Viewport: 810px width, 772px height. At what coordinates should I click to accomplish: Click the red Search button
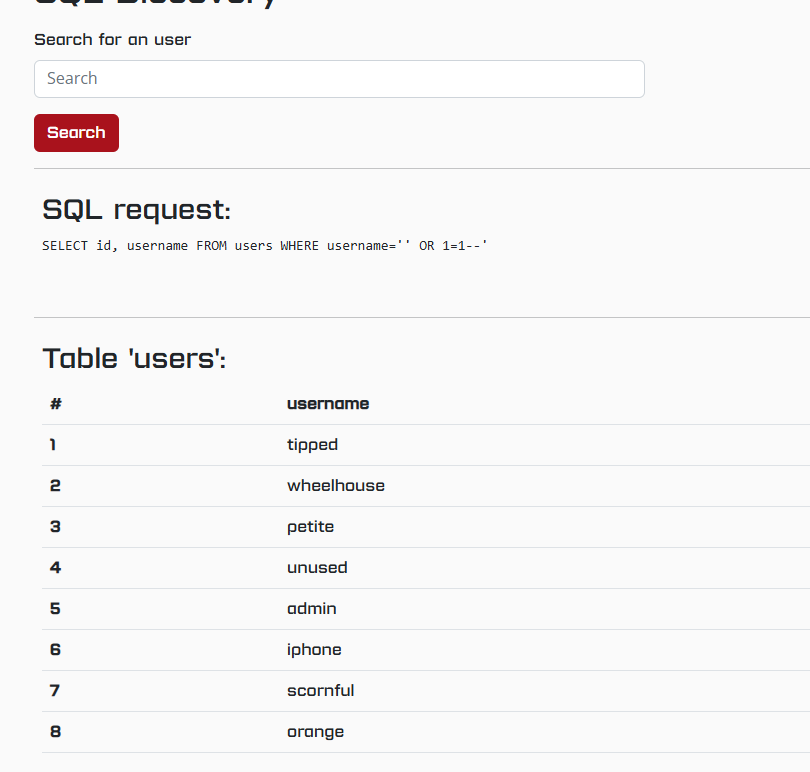pos(76,133)
